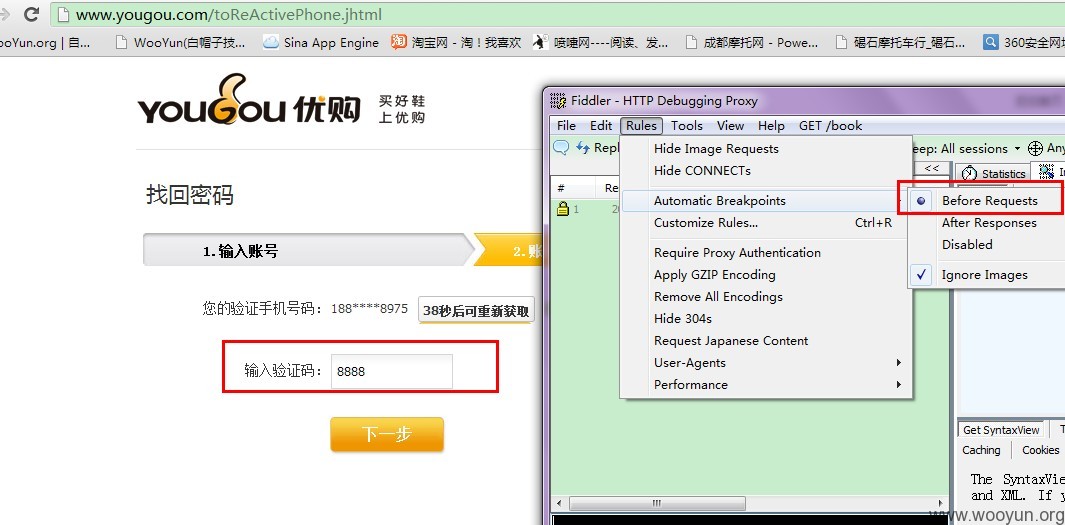1065x525 pixels.
Task: Click GET /book menu item
Action: pos(830,126)
